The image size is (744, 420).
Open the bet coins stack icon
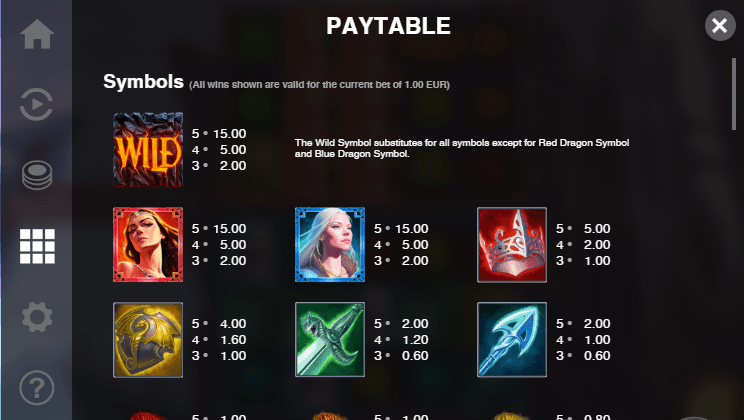(x=37, y=175)
